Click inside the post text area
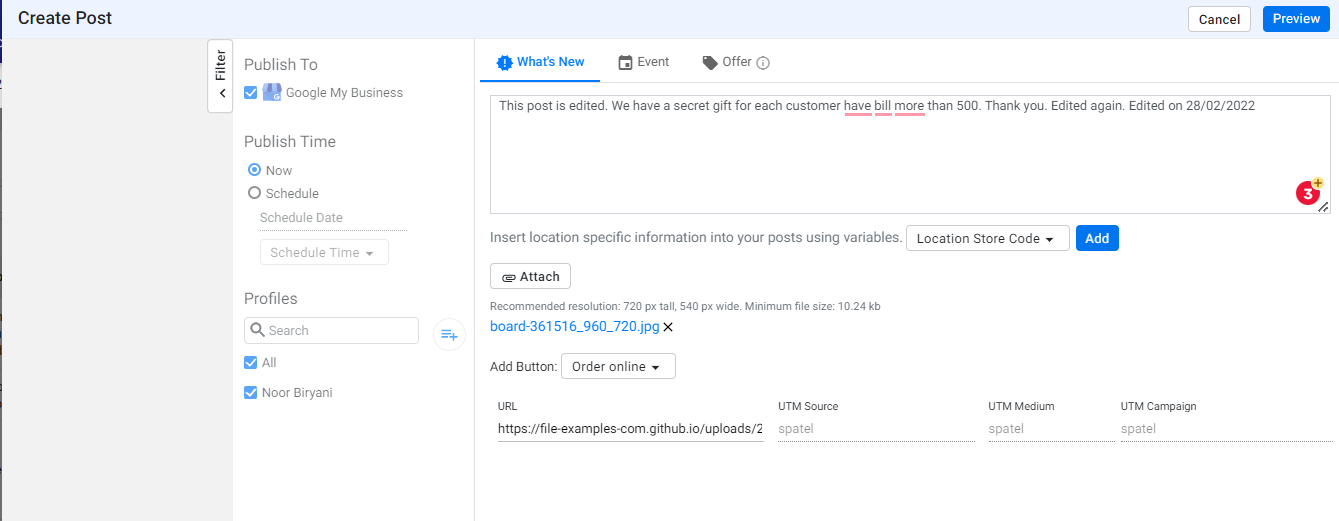1339x521 pixels. [910, 154]
